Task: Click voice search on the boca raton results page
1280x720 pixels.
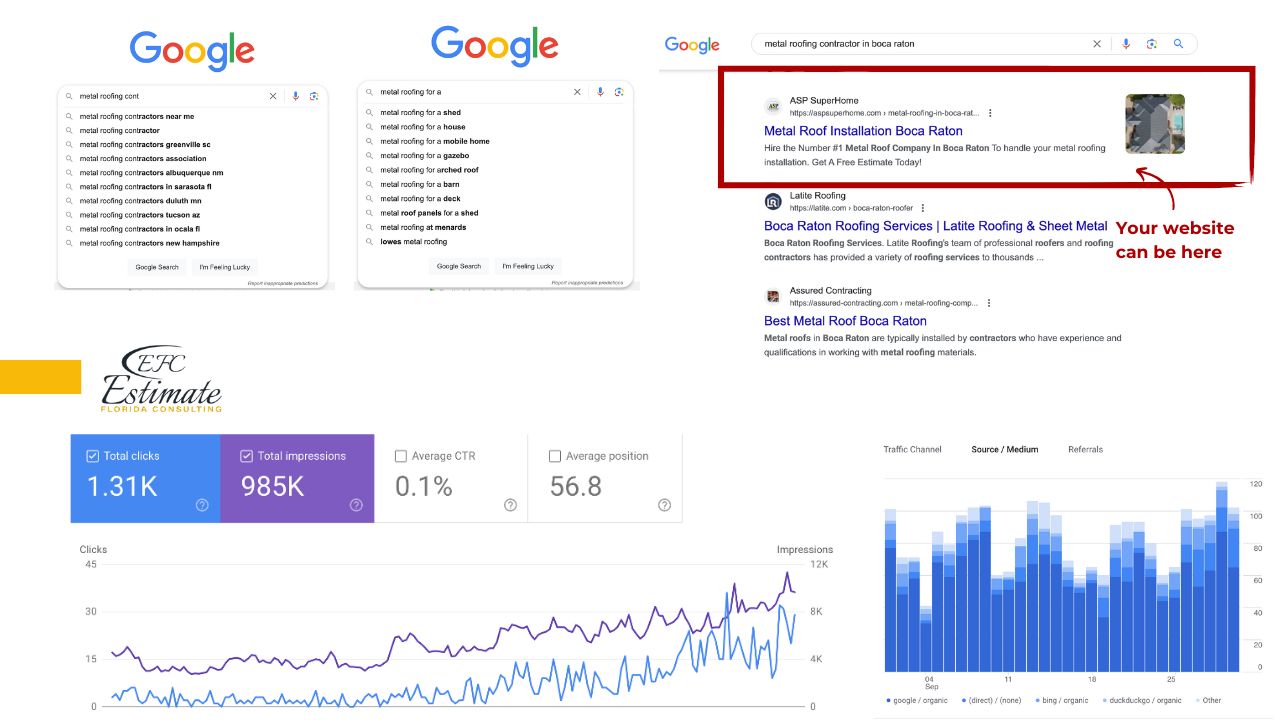Action: [1126, 44]
